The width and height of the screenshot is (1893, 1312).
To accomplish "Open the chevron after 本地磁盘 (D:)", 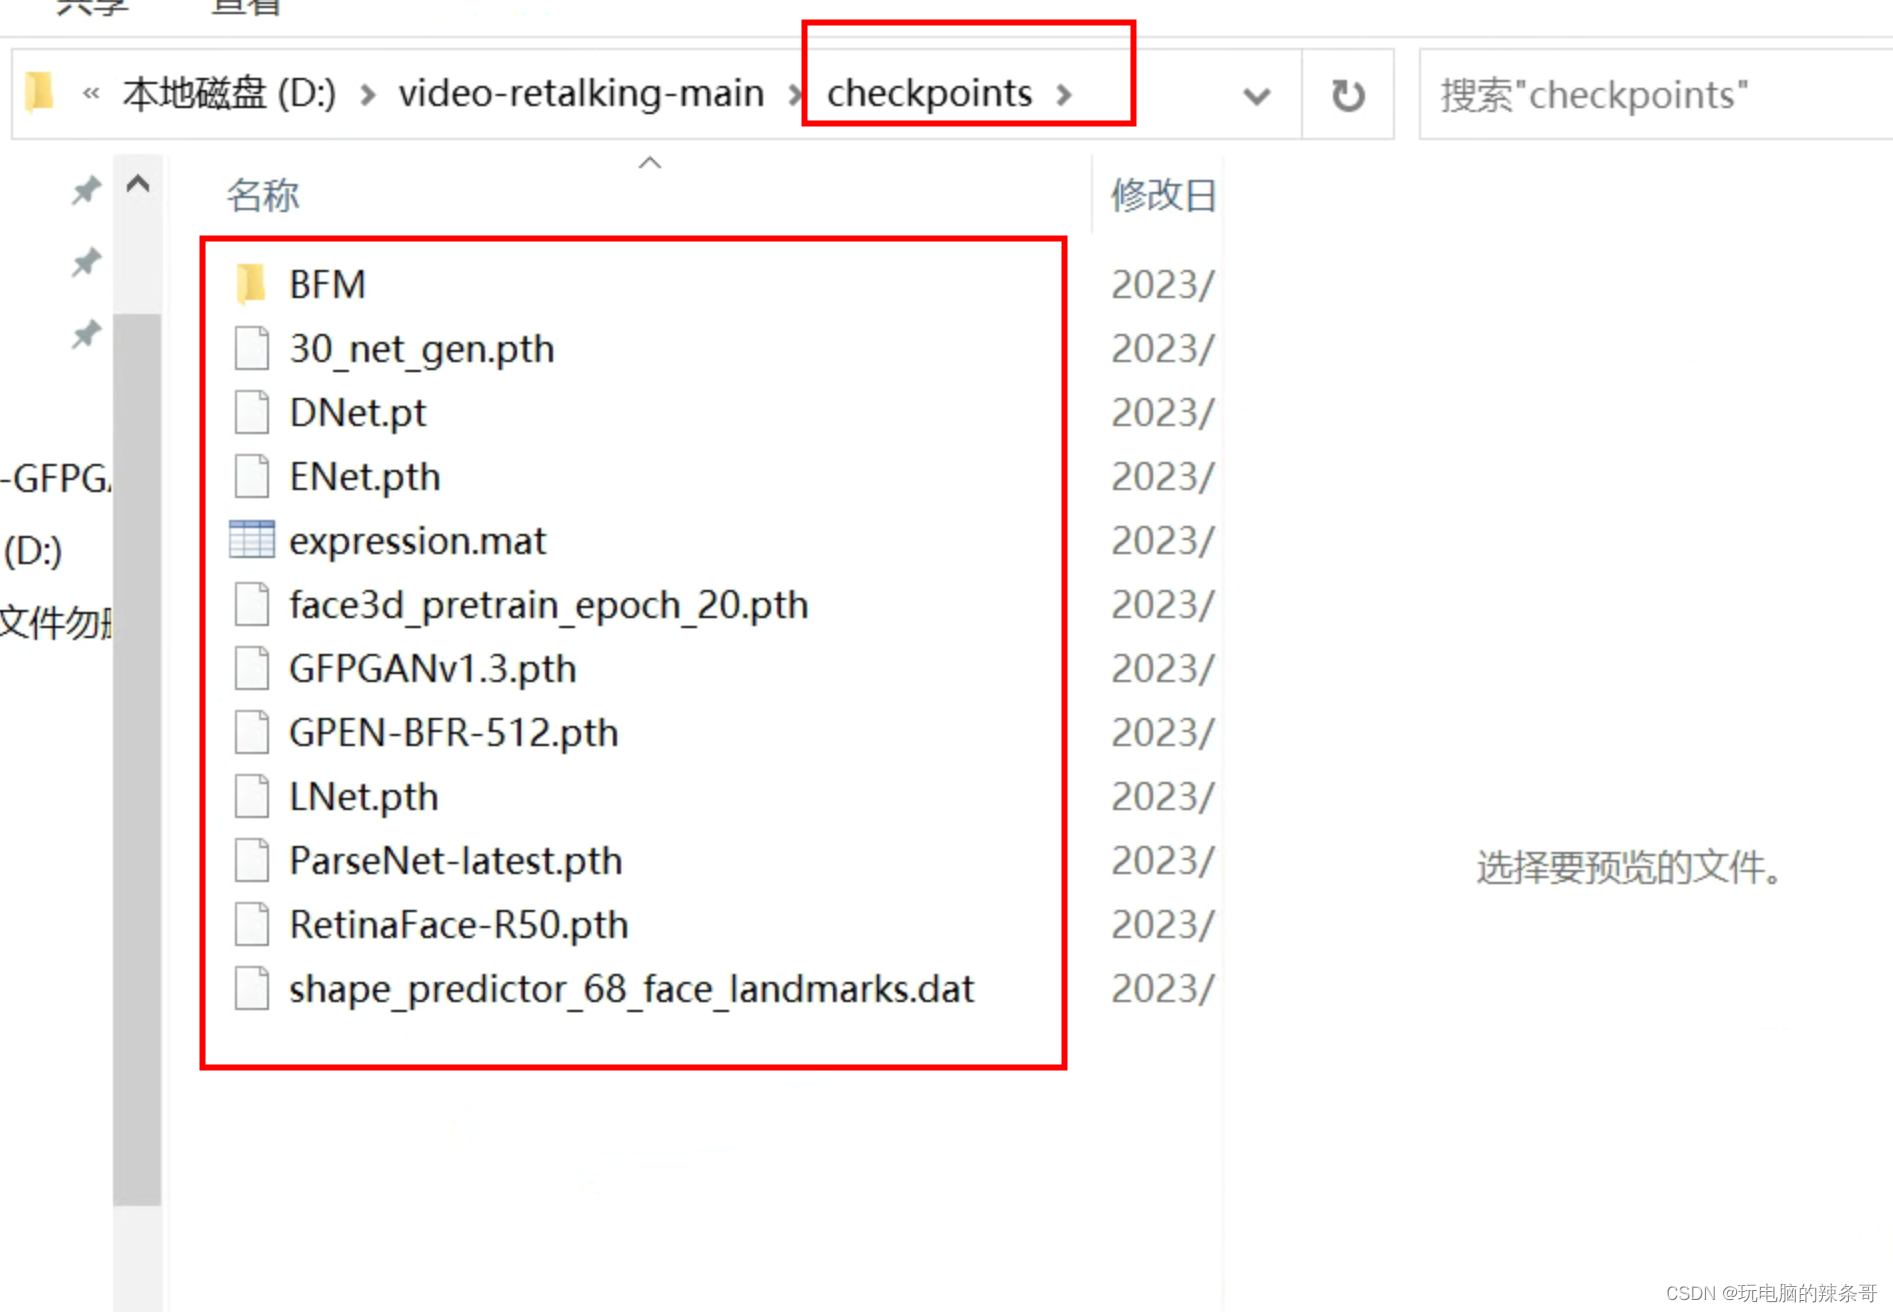I will click(x=368, y=94).
